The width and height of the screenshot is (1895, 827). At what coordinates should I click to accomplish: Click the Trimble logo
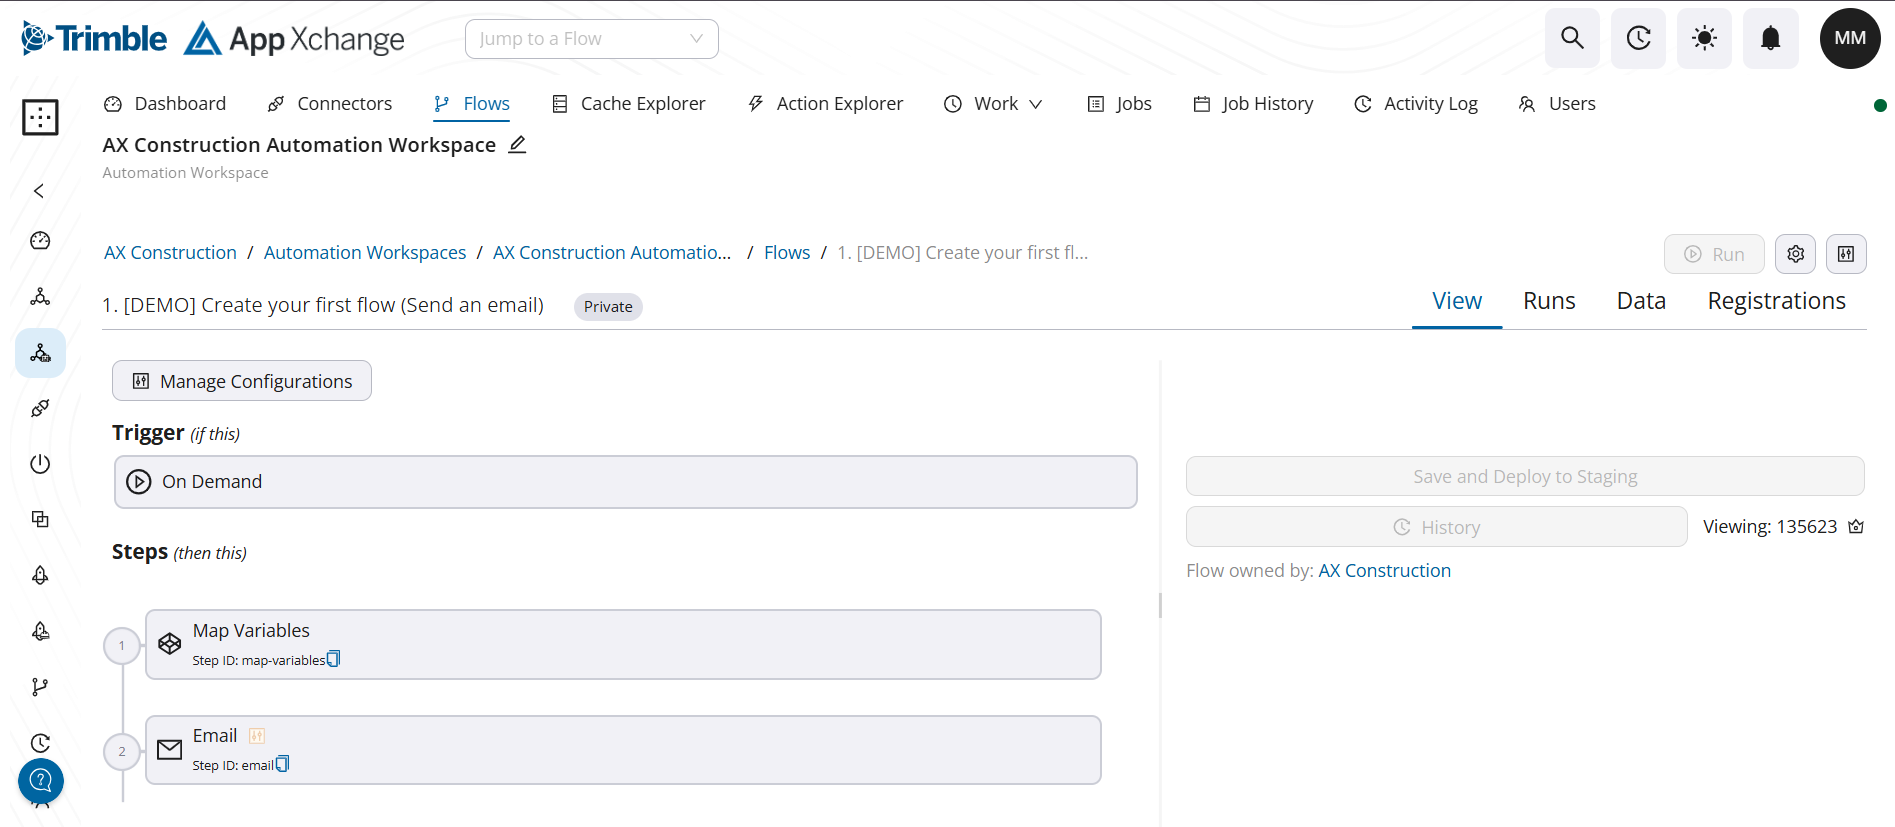tap(94, 38)
